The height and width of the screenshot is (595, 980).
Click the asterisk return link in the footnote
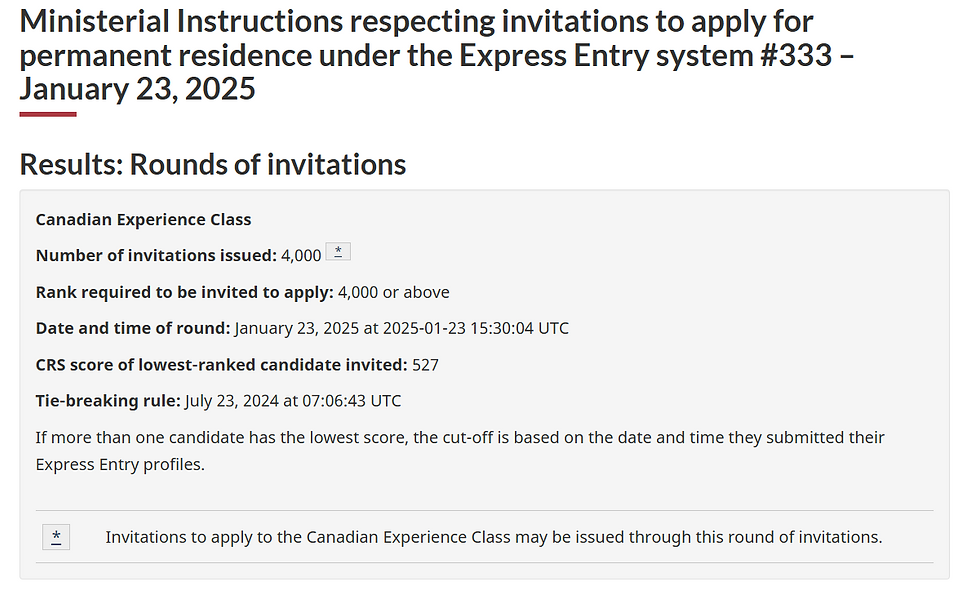(56, 537)
